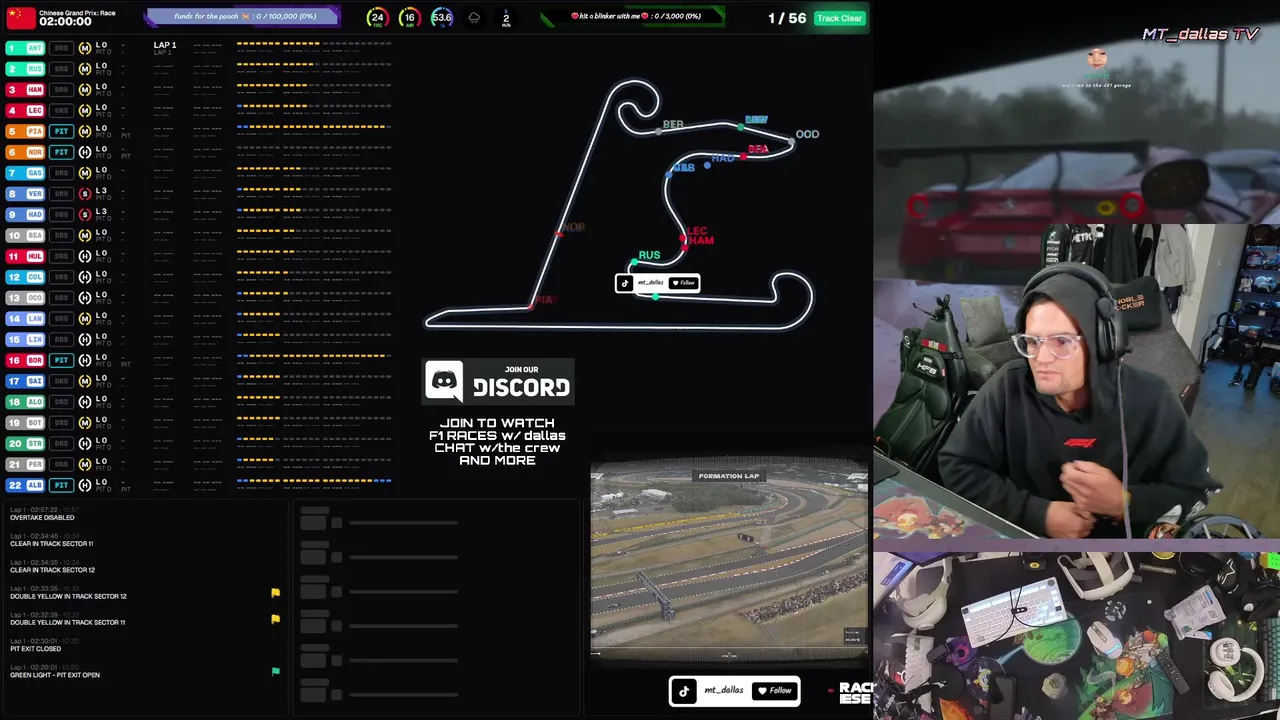1280x720 pixels.
Task: Select the position 1 ANT driver badge
Action: coord(25,48)
